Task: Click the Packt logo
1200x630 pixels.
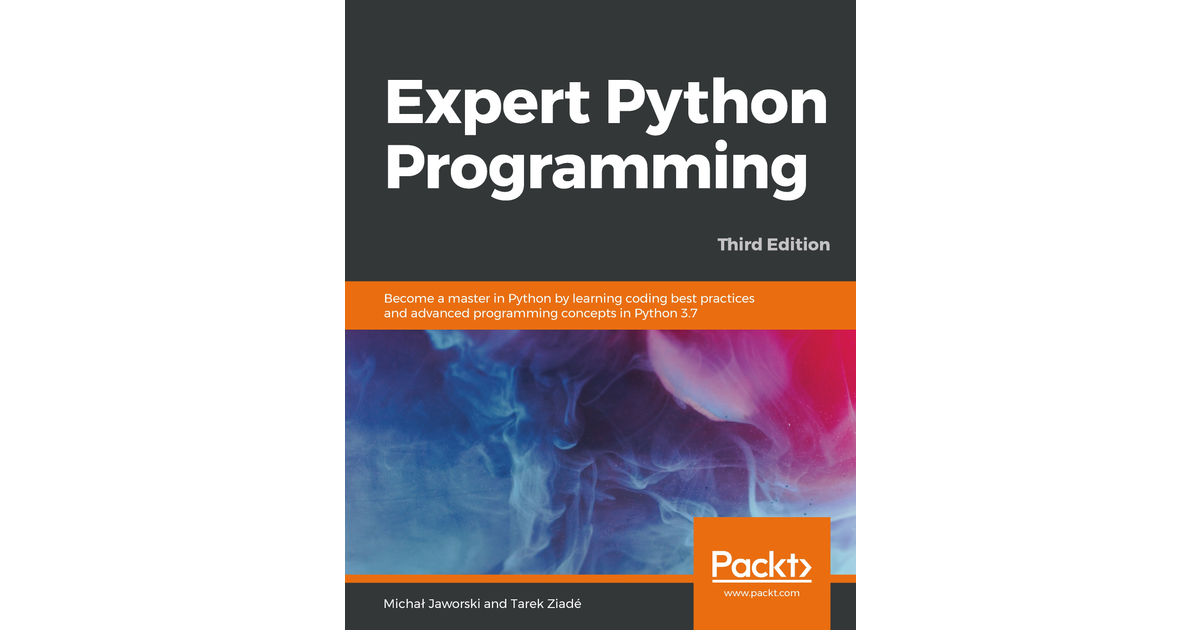Action: (760, 565)
